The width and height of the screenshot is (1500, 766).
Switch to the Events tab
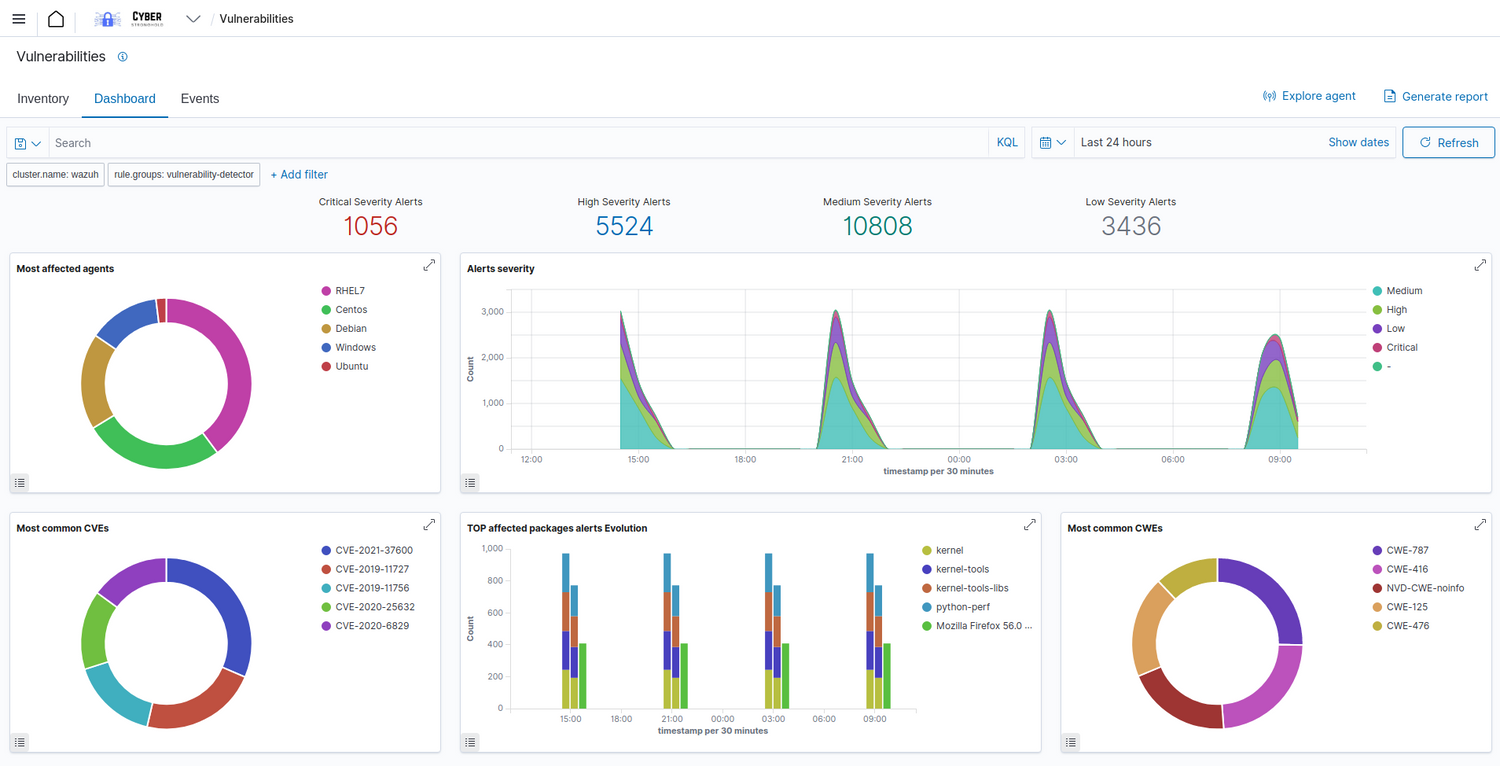click(200, 99)
